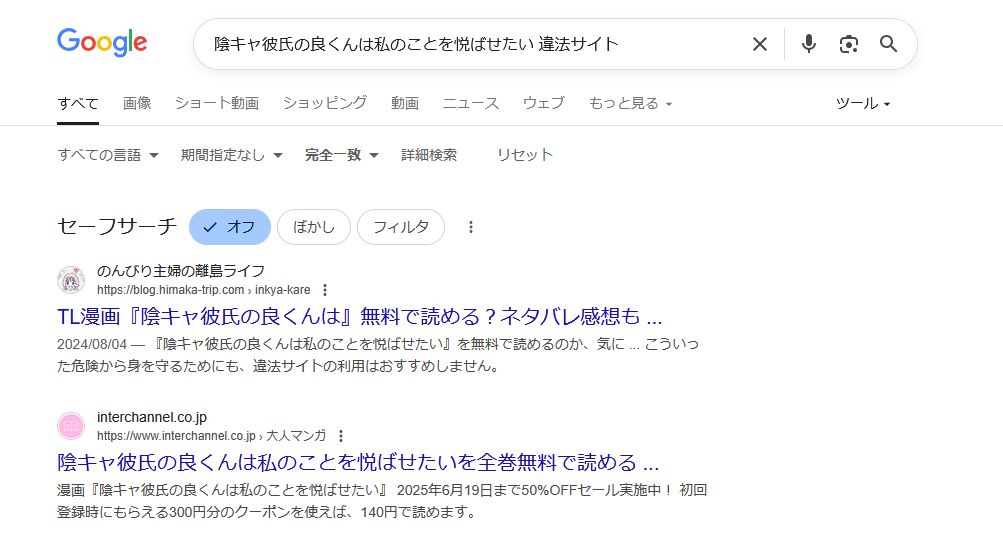Toggle the ツール dropdown
This screenshot has width=1003, height=547.
tap(863, 103)
